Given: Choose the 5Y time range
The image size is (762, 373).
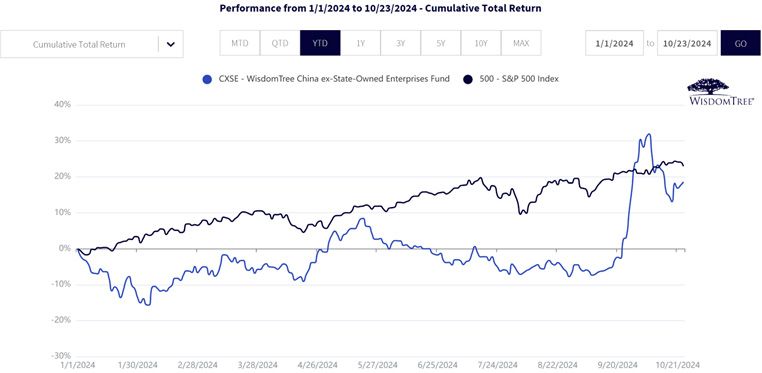Looking at the screenshot, I should 441,43.
